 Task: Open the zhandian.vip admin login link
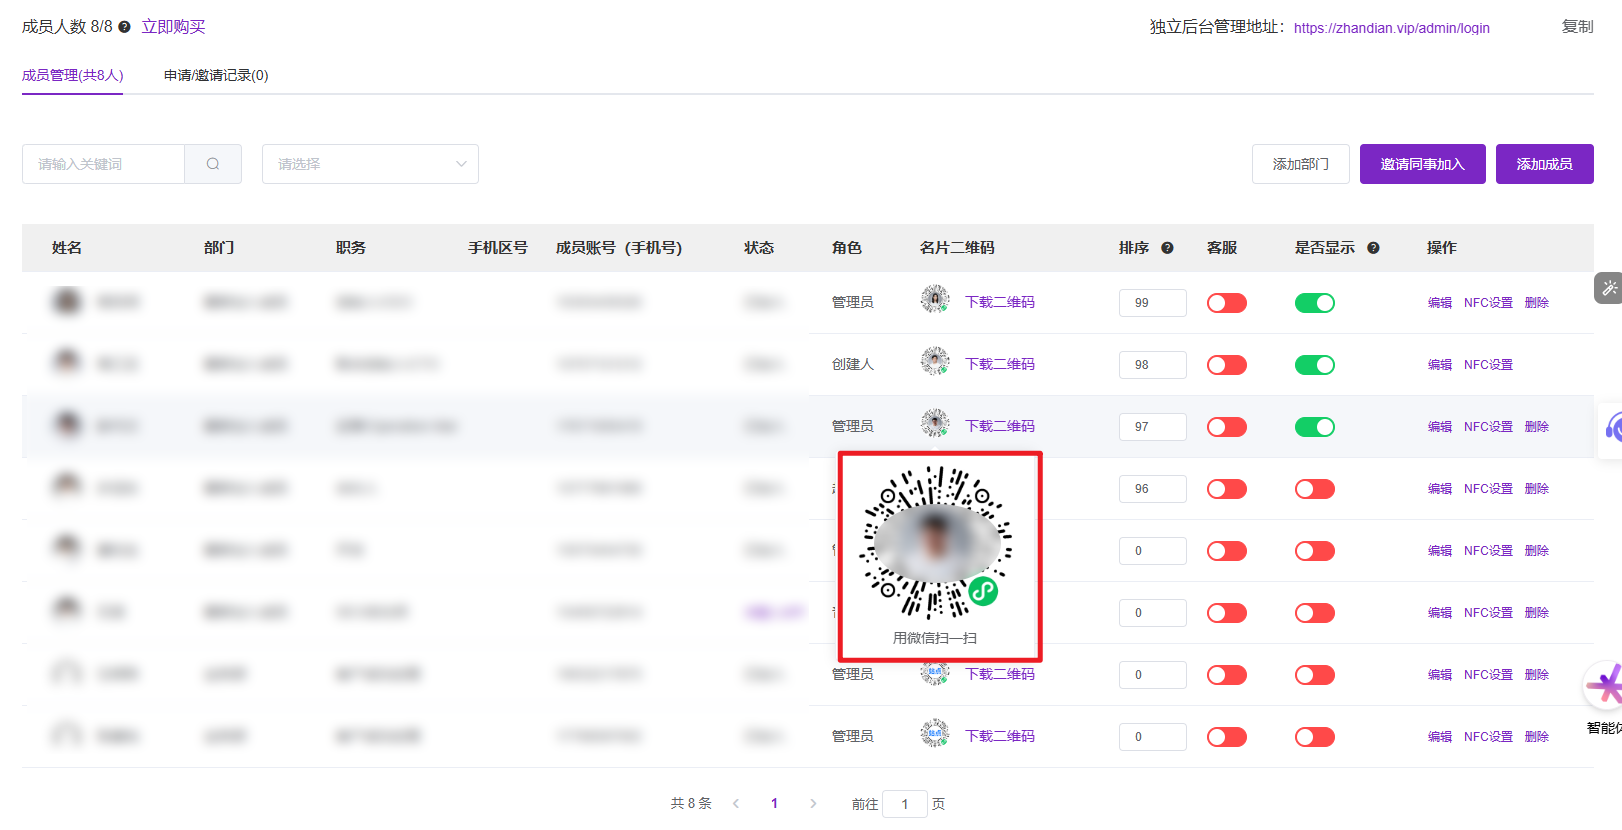1392,28
